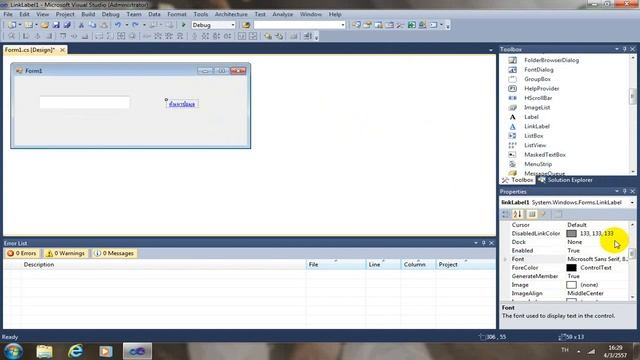Select the FolderBrowserDialog toolbox item
The image size is (640, 360).
click(551, 60)
